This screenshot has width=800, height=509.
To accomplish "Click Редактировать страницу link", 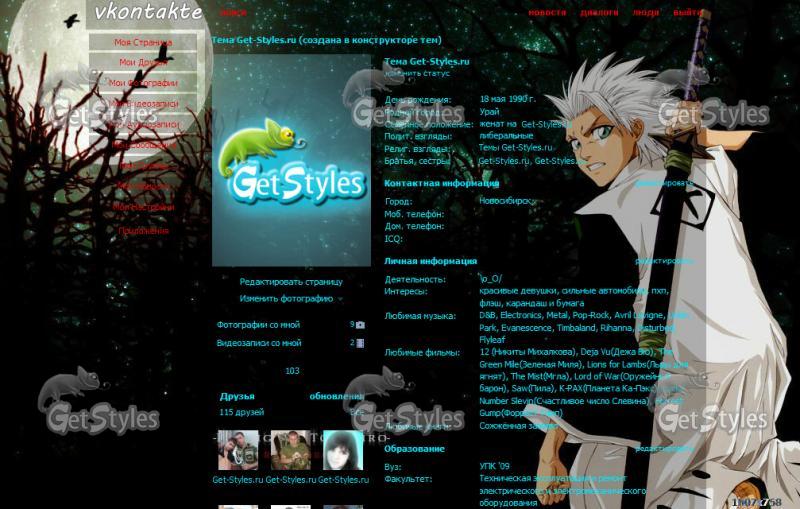I will pos(290,282).
